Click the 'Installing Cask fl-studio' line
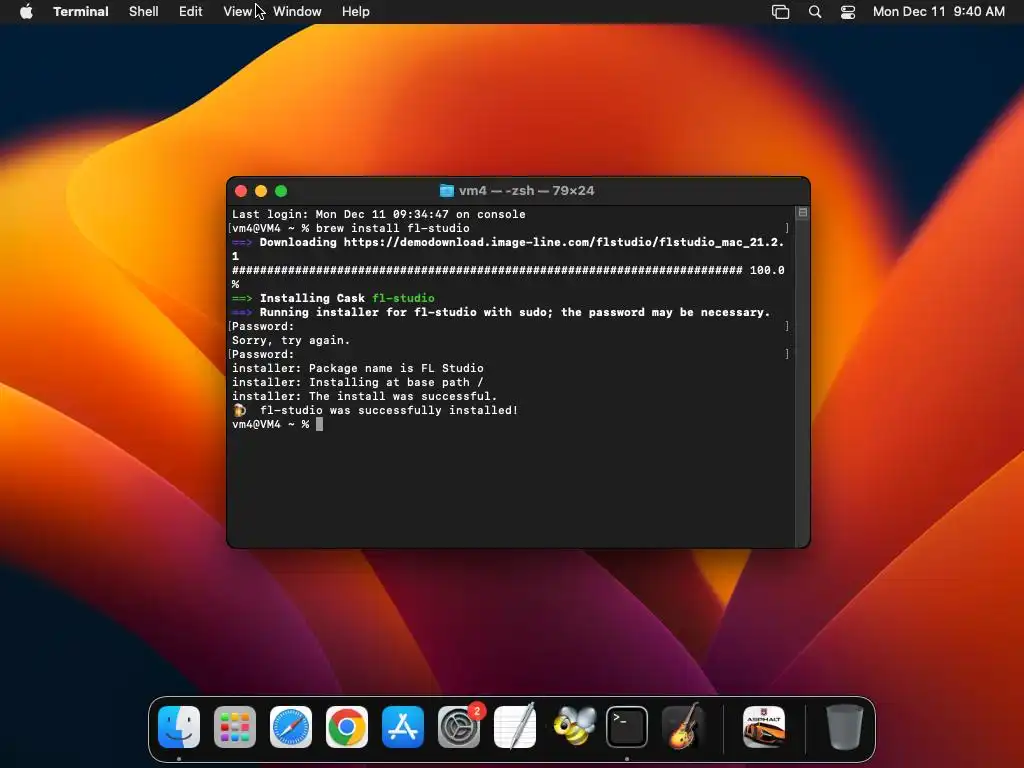Screen dimensions: 1024x768 (333, 298)
